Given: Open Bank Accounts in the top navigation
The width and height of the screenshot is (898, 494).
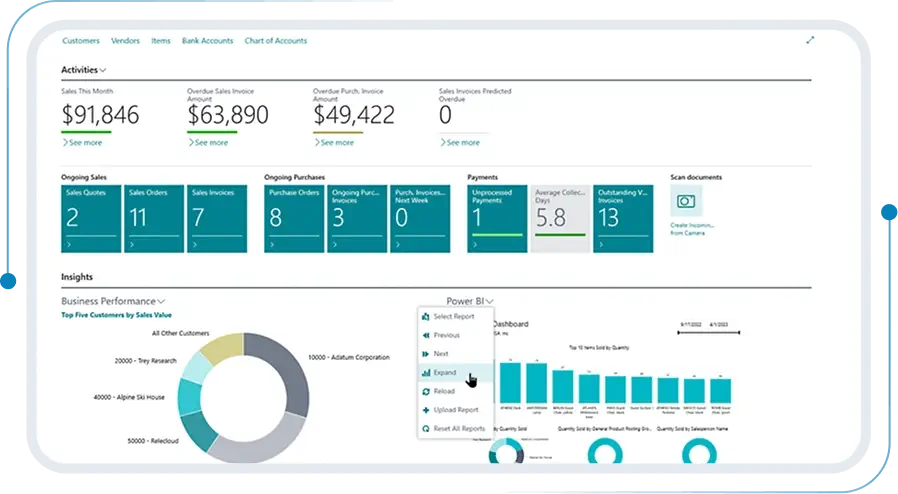Looking at the screenshot, I should (207, 41).
